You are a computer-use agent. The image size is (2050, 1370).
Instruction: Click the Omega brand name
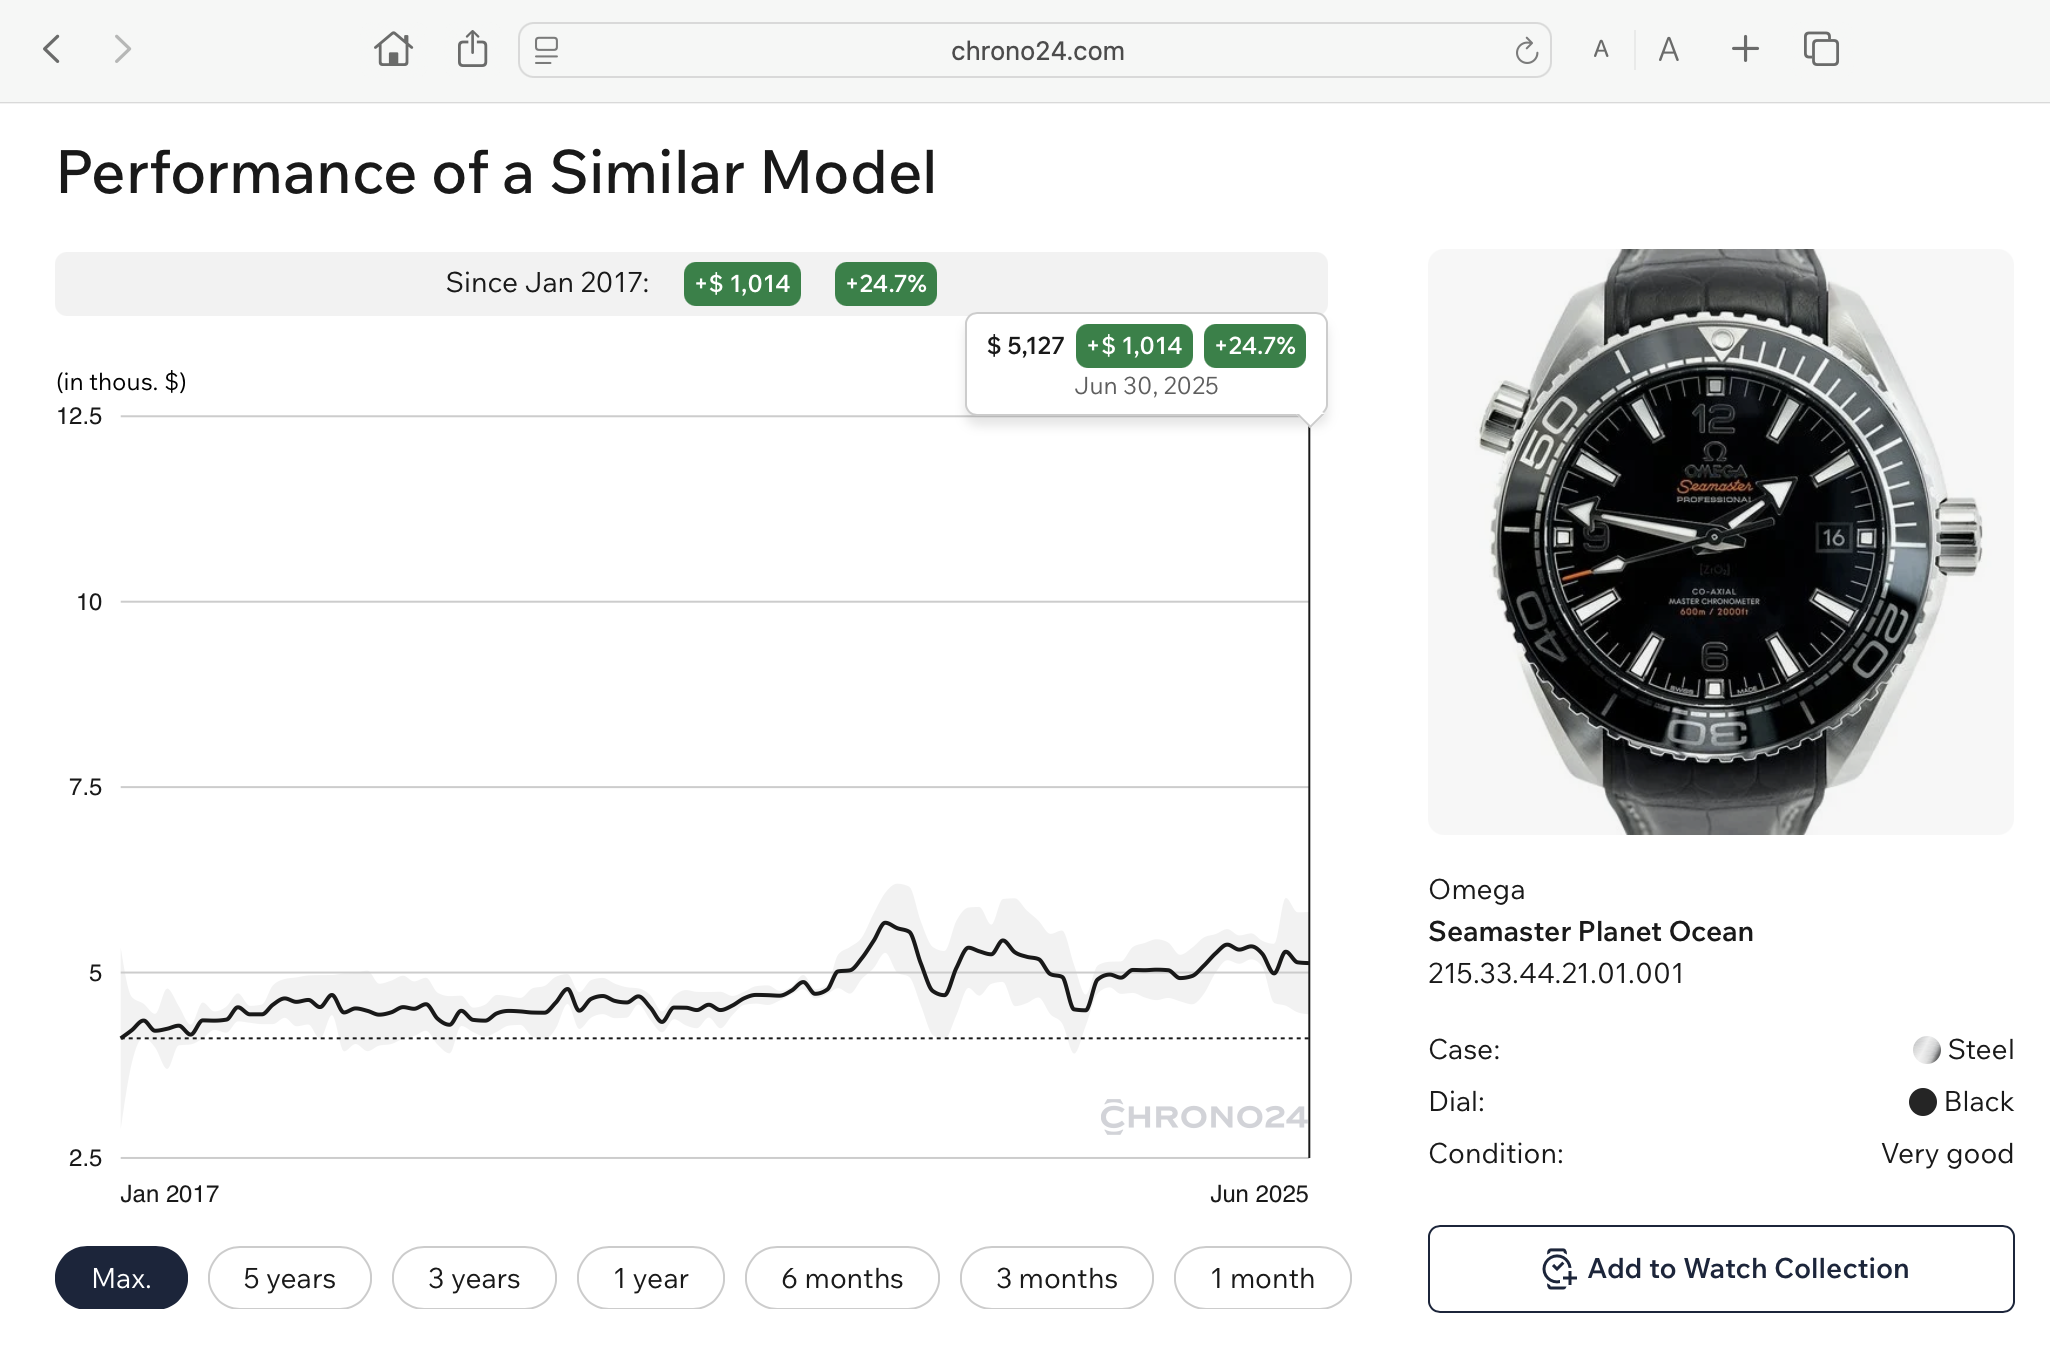click(x=1476, y=889)
